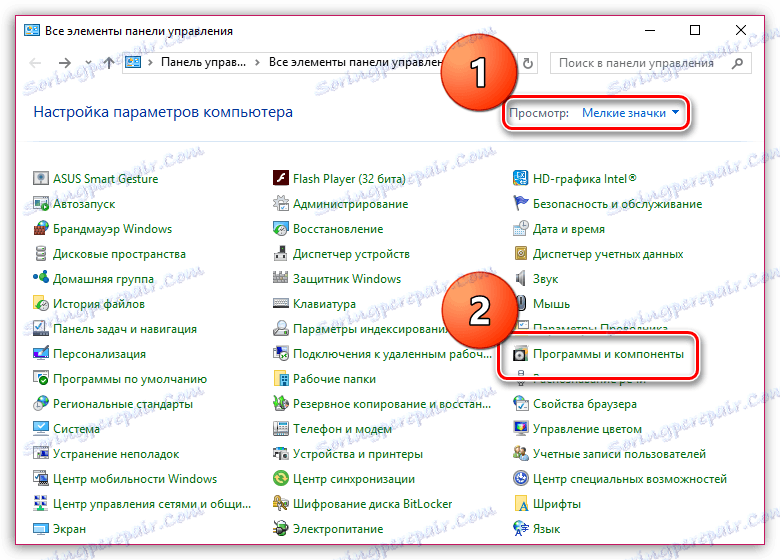This screenshot has width=780, height=560.
Task: Click the Шрифты font icon
Action: (521, 503)
